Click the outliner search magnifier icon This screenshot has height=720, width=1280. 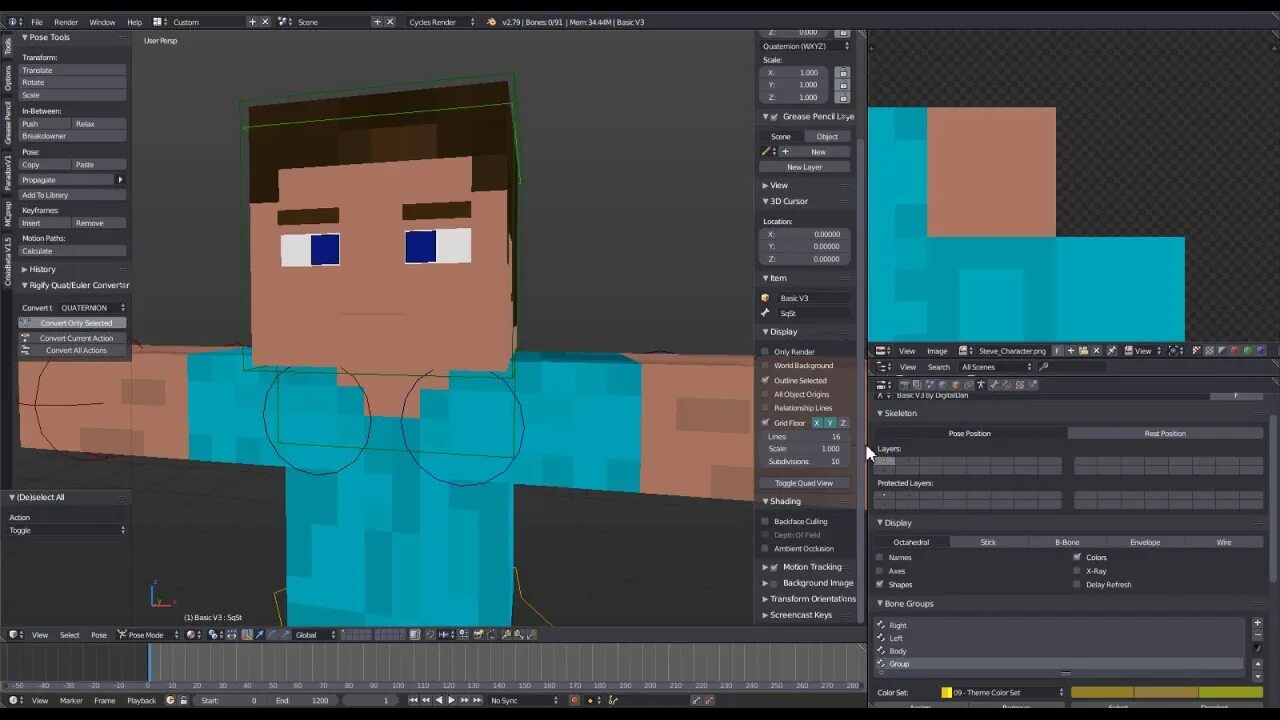[1044, 367]
